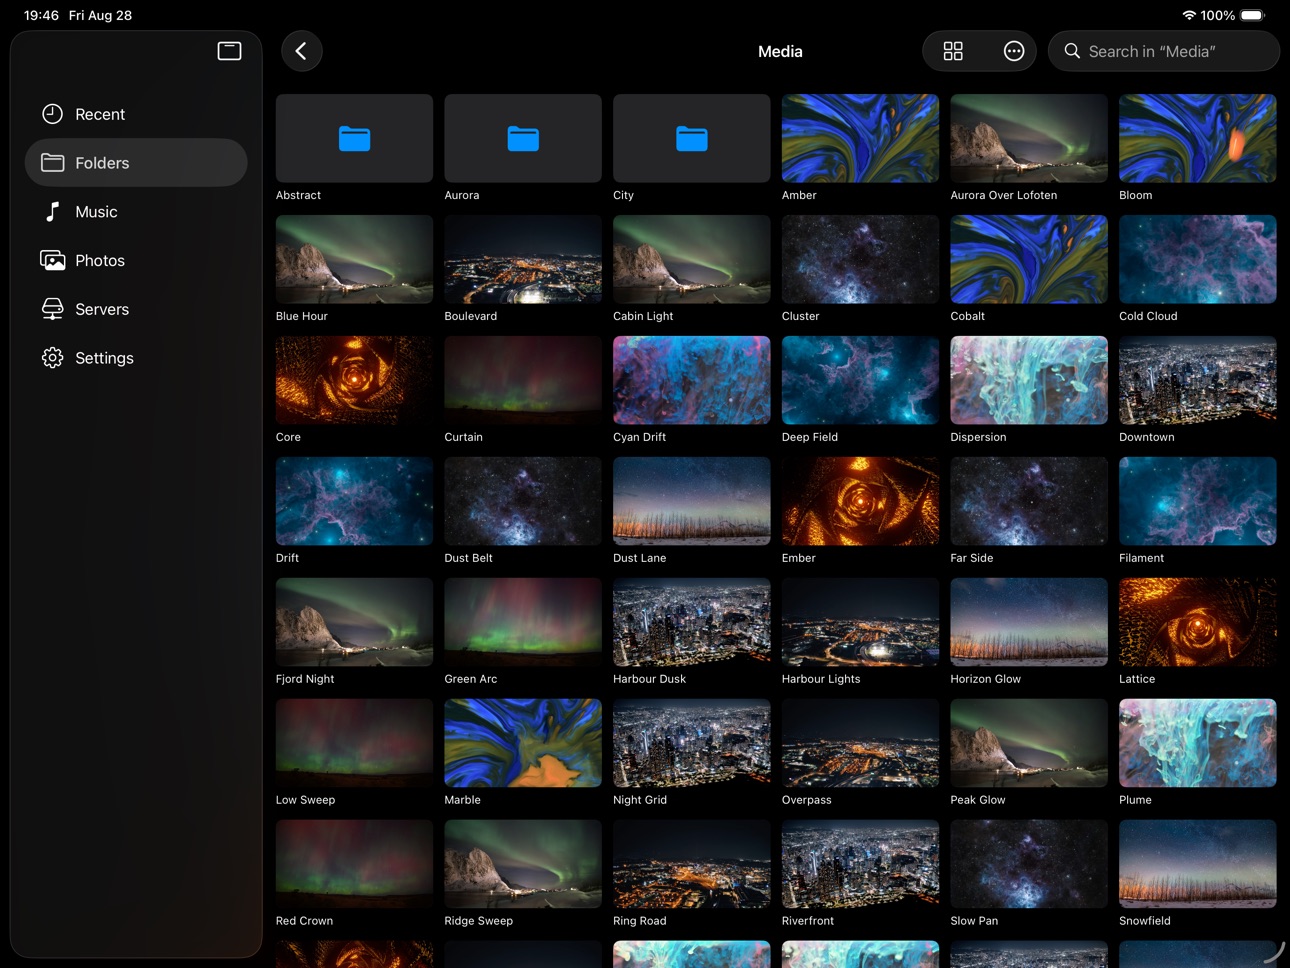Click the Fjord Night file name
1290x968 pixels.
point(305,679)
